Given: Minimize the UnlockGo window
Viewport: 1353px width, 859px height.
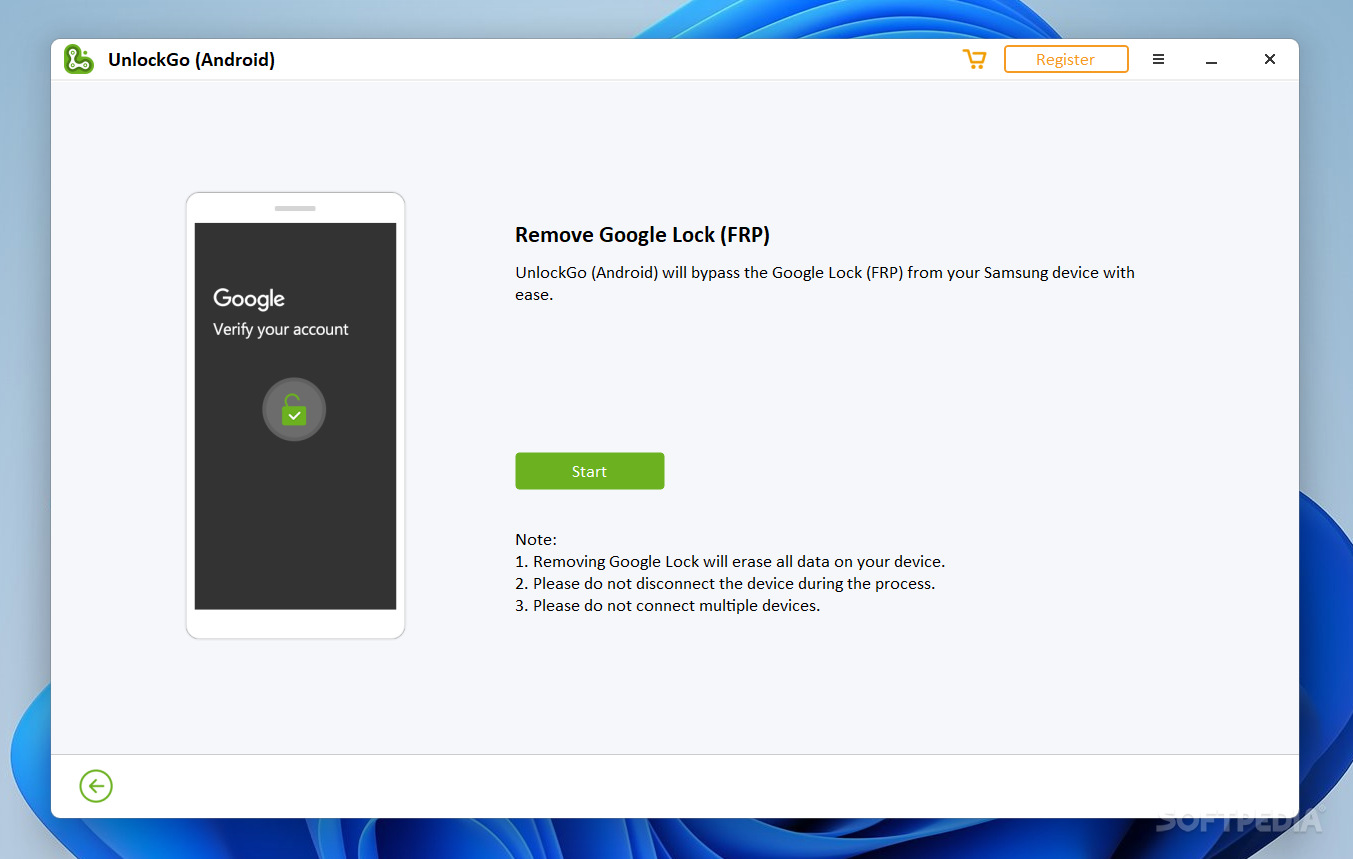Looking at the screenshot, I should [1211, 60].
